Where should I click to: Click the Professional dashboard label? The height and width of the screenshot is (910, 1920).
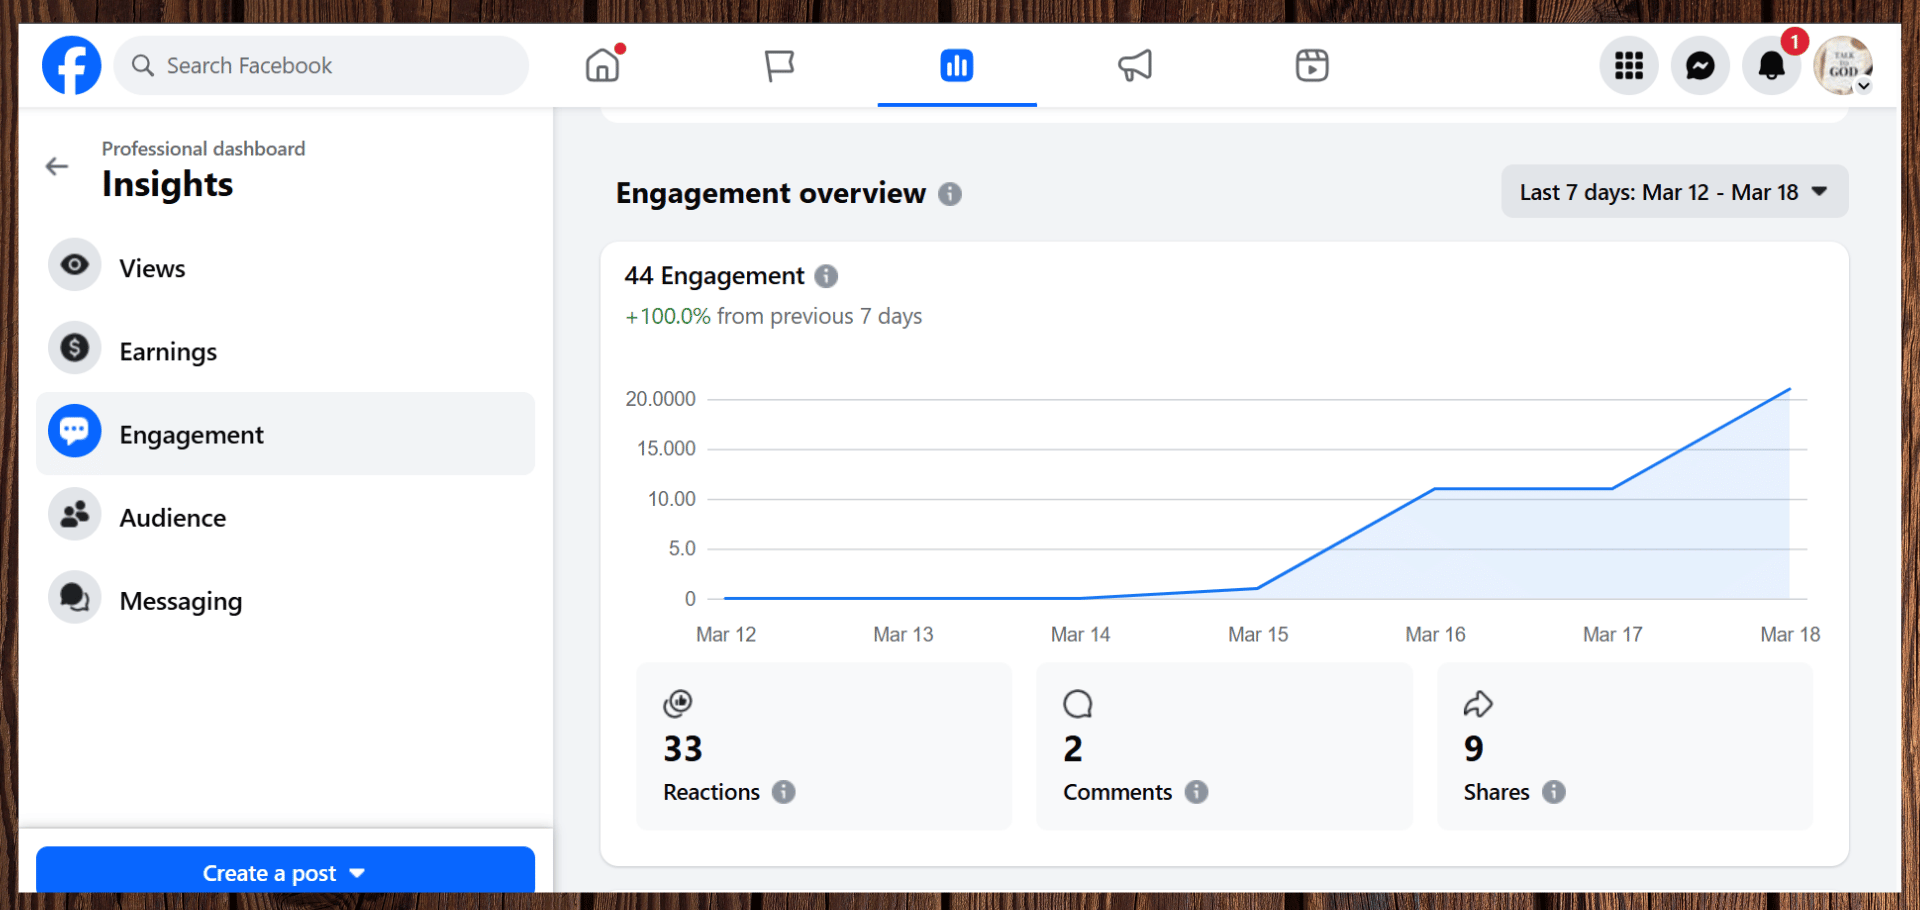coord(204,149)
